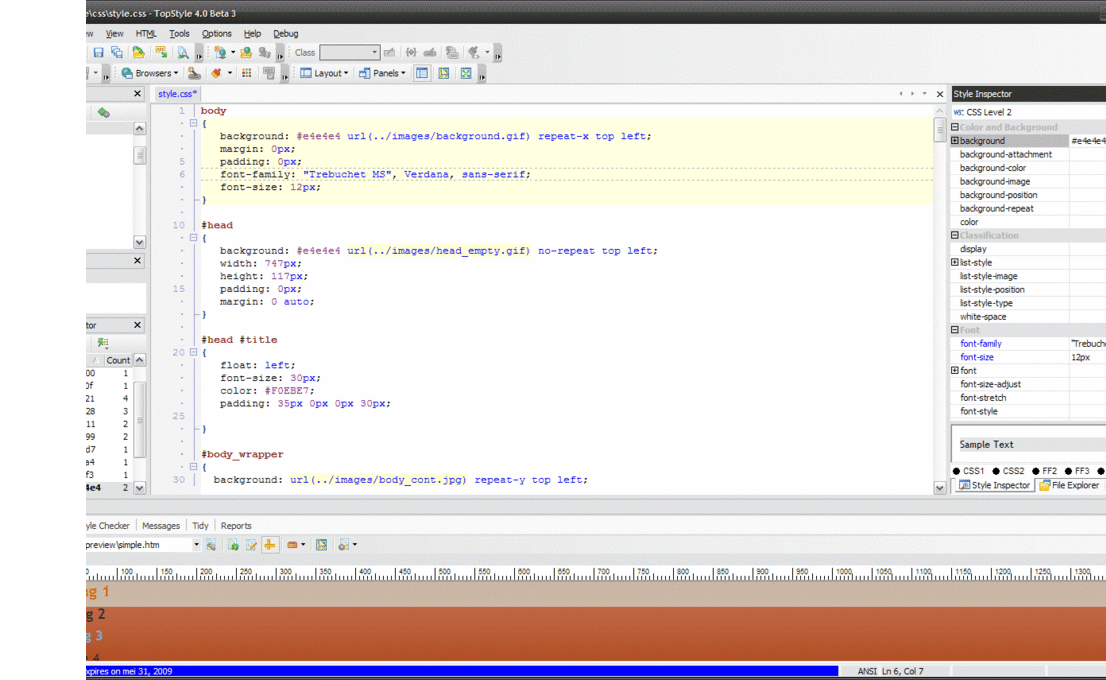Open the Options menu
Image resolution: width=1106 pixels, height=680 pixels.
(x=217, y=33)
